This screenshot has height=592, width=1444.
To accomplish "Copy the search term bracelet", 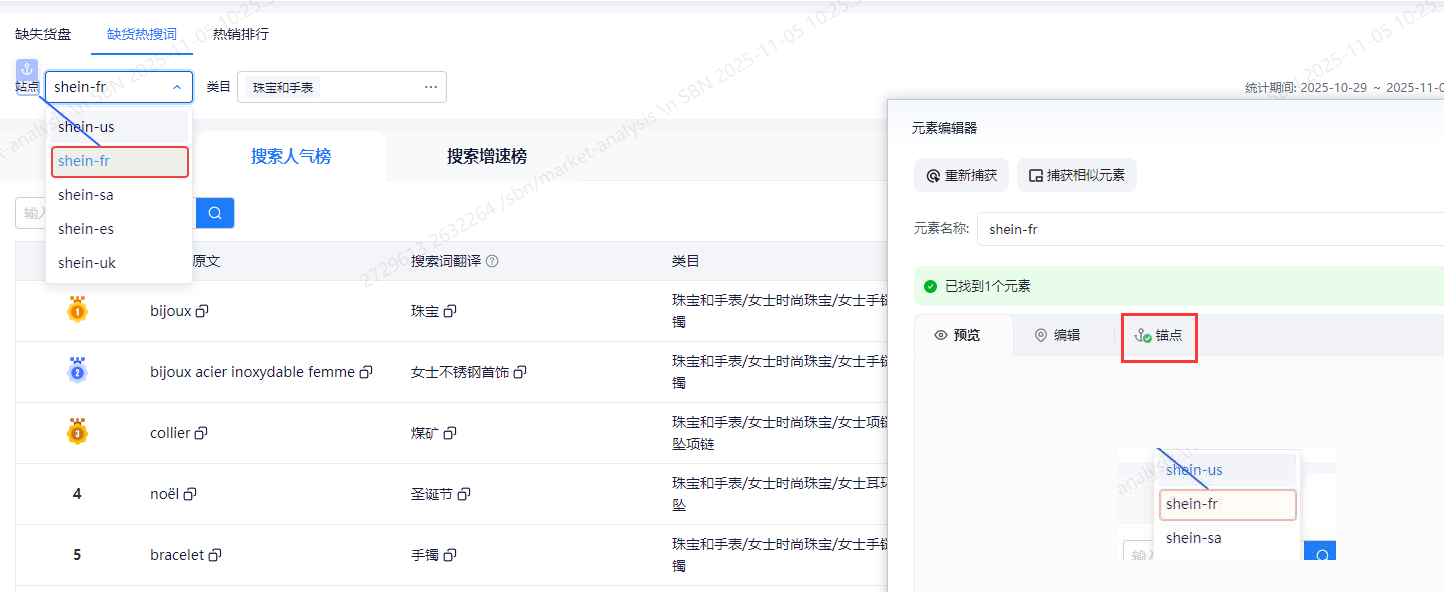I will point(215,555).
